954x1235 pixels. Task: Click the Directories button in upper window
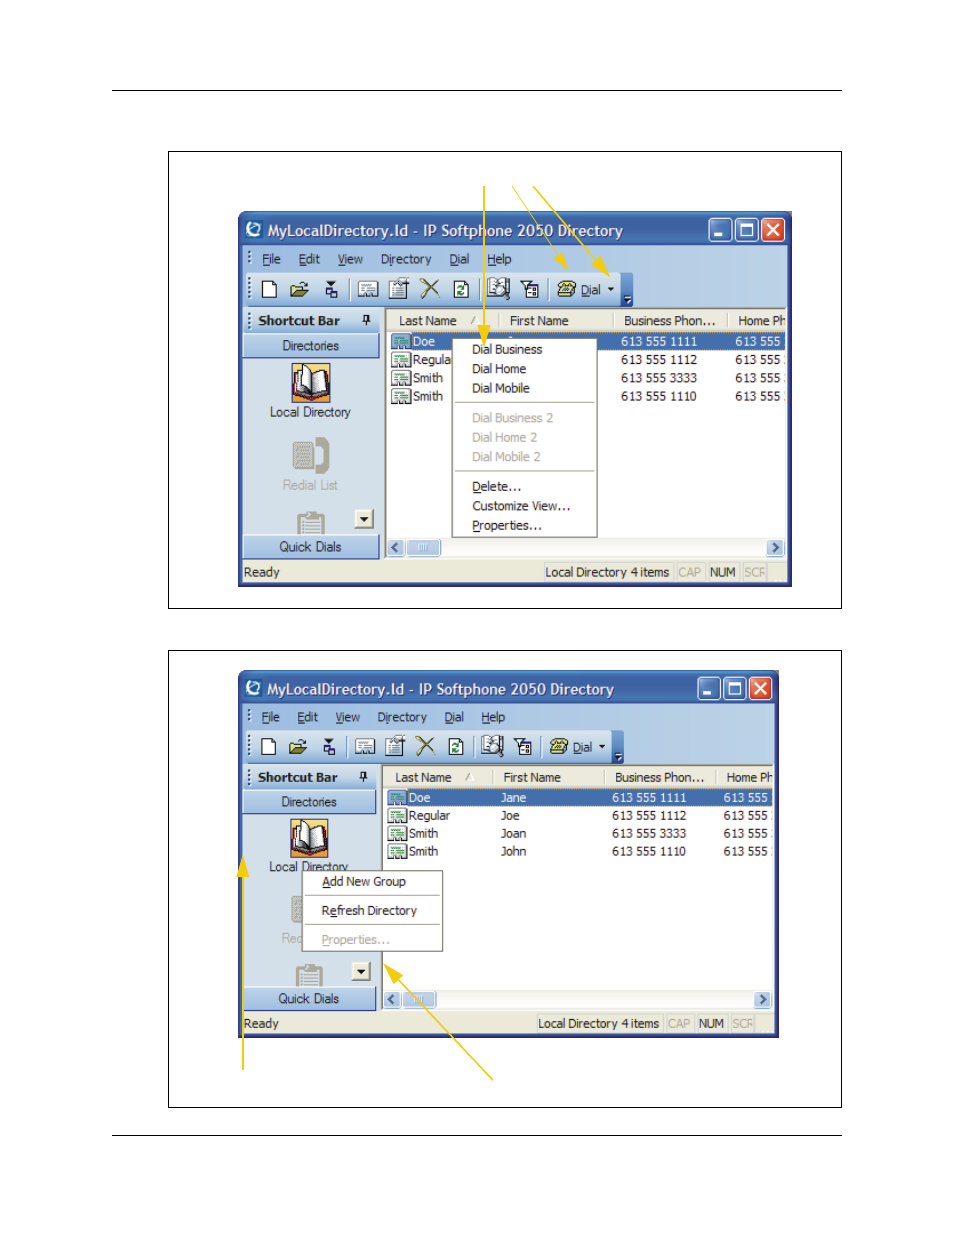click(311, 346)
